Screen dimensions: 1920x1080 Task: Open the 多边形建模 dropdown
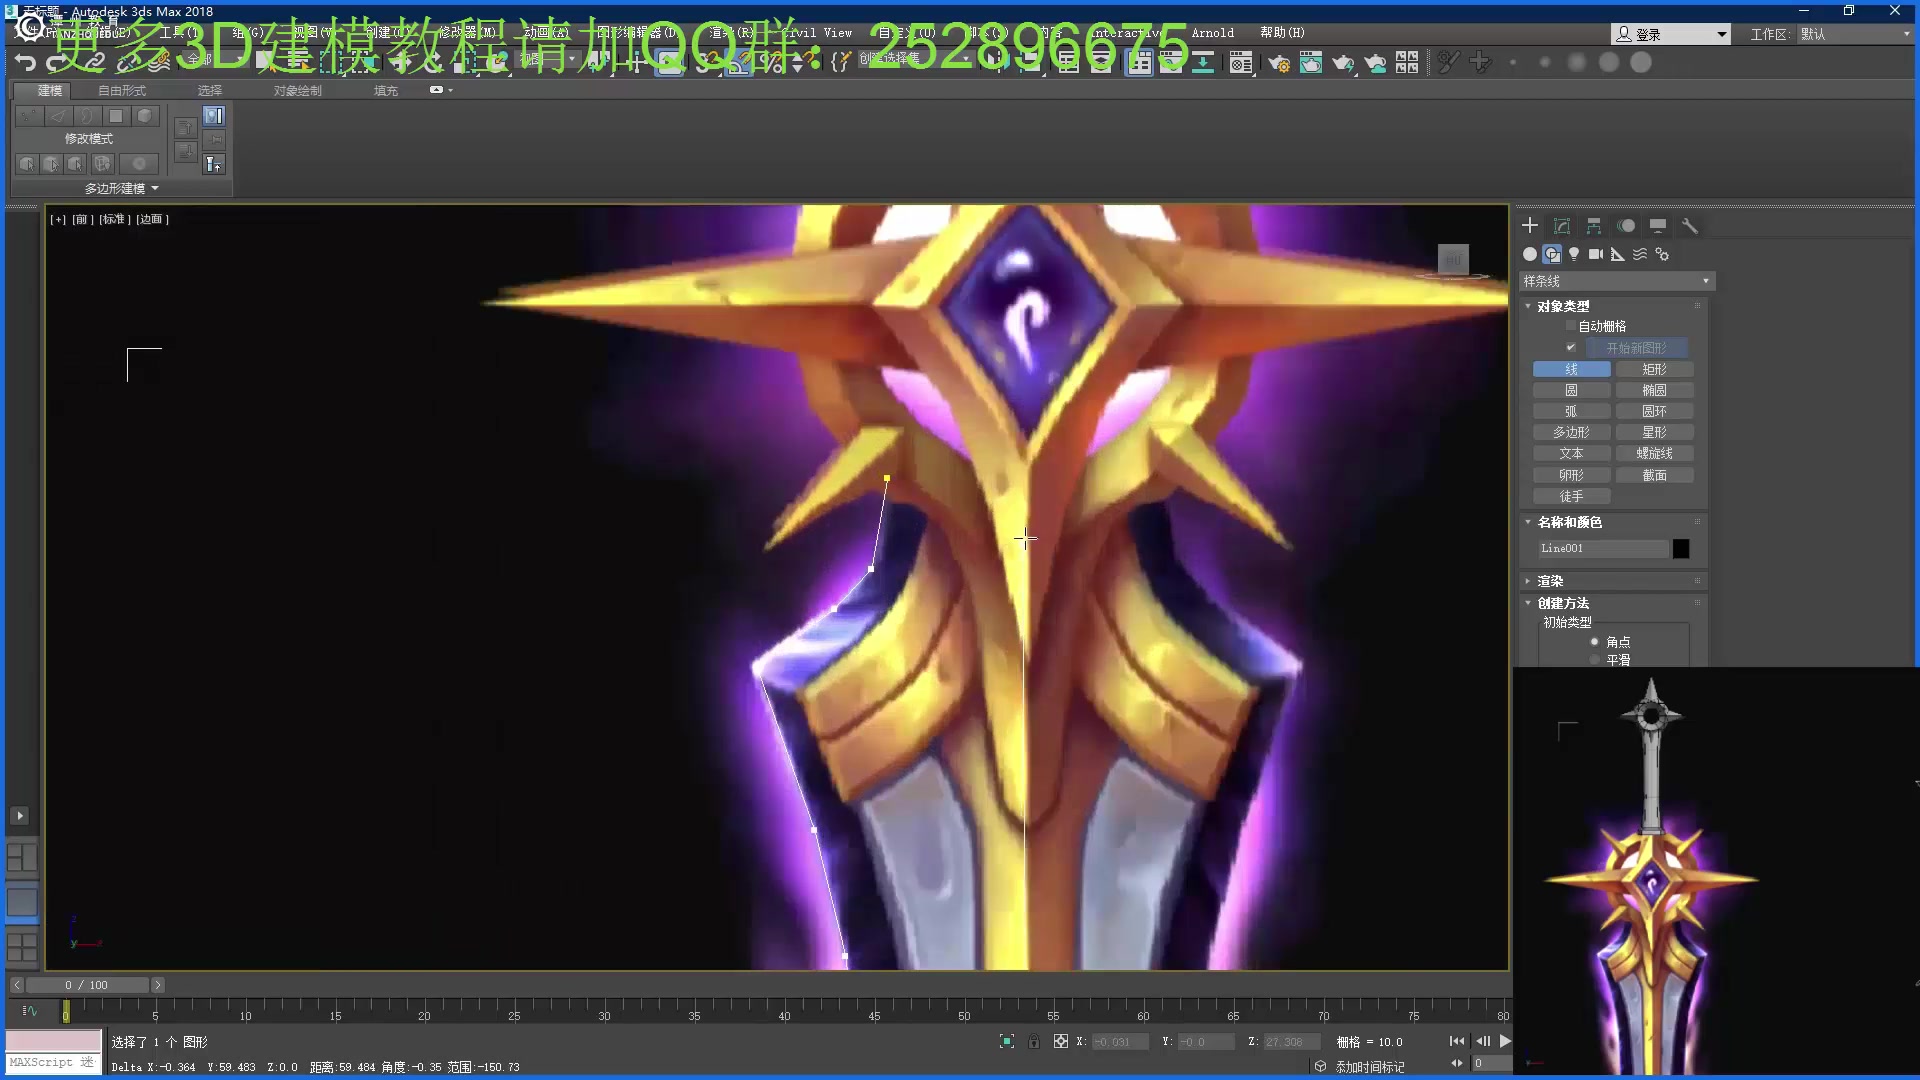121,188
